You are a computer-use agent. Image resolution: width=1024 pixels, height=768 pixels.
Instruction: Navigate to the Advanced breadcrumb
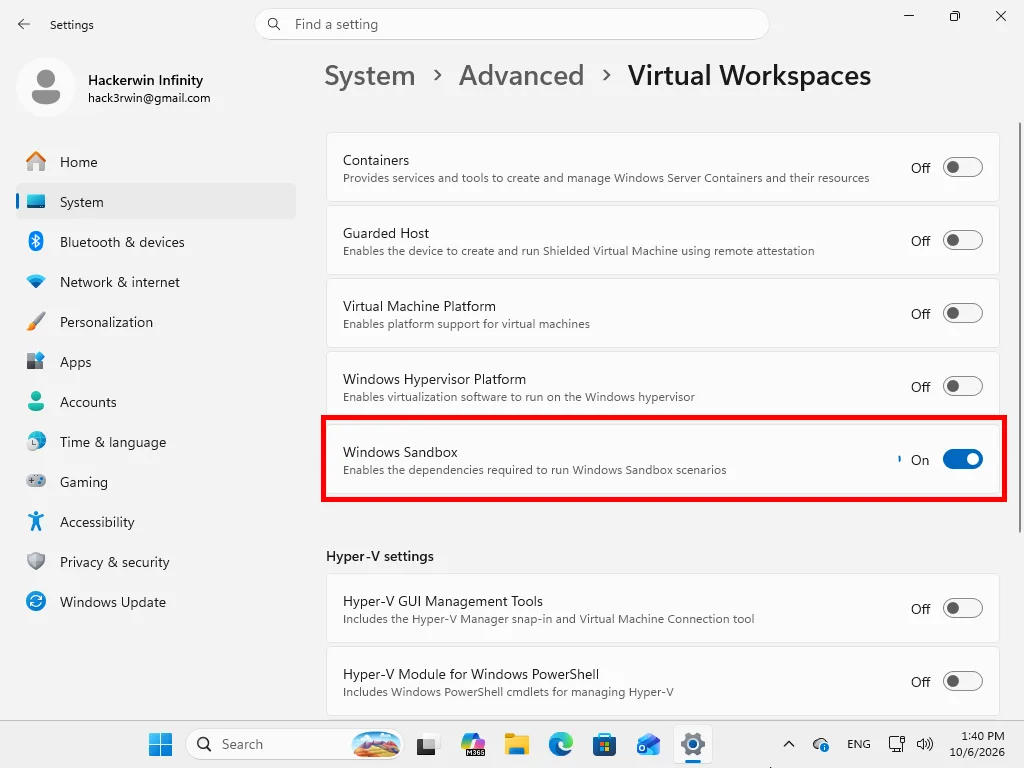pos(521,76)
